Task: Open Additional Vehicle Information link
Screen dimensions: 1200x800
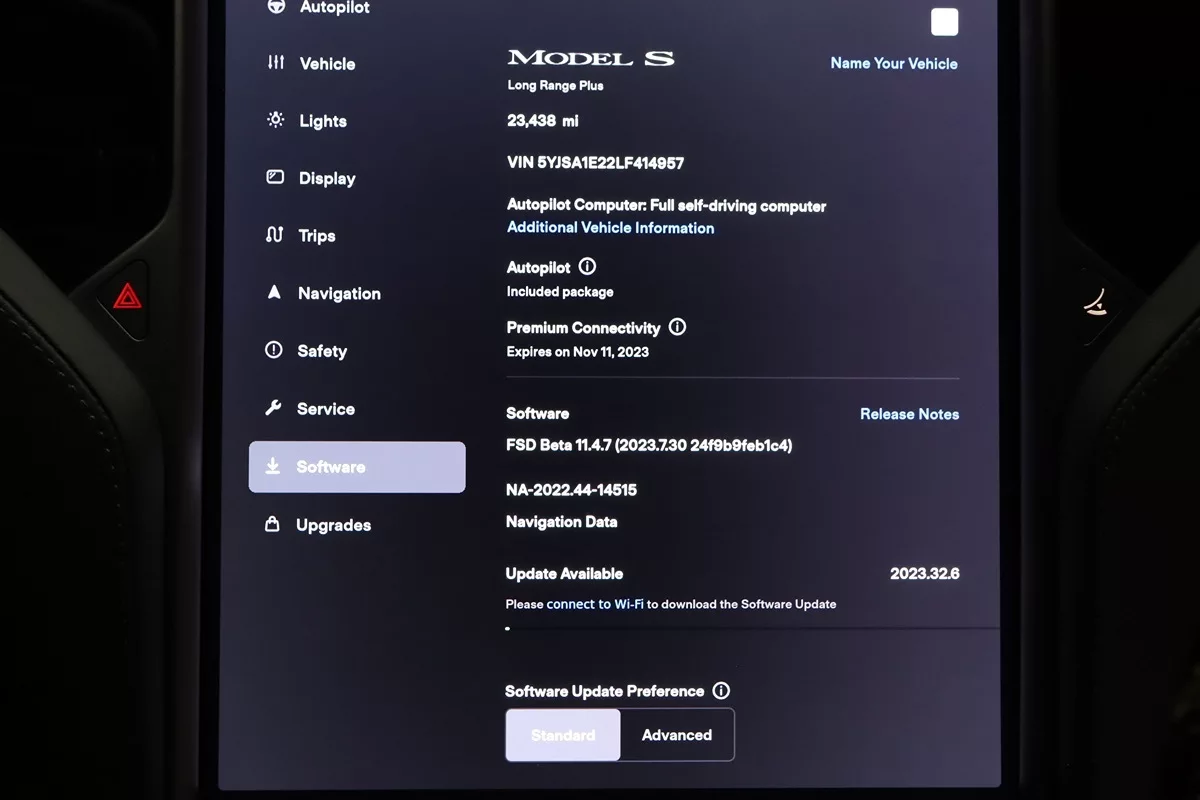Action: tap(610, 228)
